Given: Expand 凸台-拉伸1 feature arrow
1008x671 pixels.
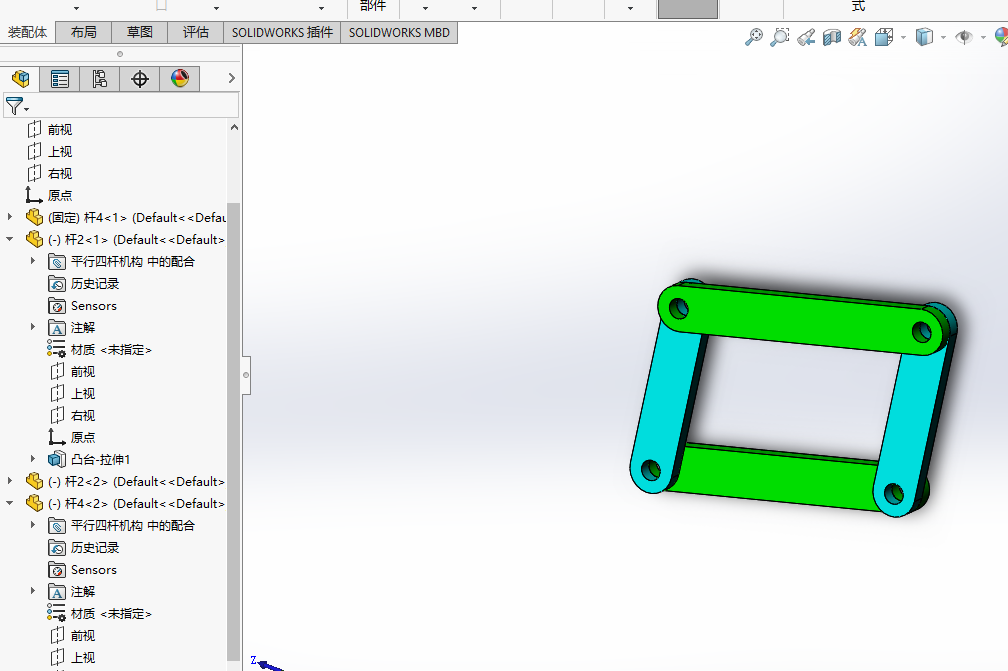Looking at the screenshot, I should (33, 459).
